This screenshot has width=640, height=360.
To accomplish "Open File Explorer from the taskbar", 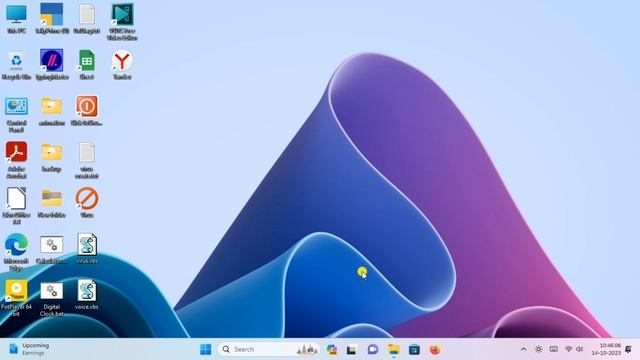I will coord(394,349).
